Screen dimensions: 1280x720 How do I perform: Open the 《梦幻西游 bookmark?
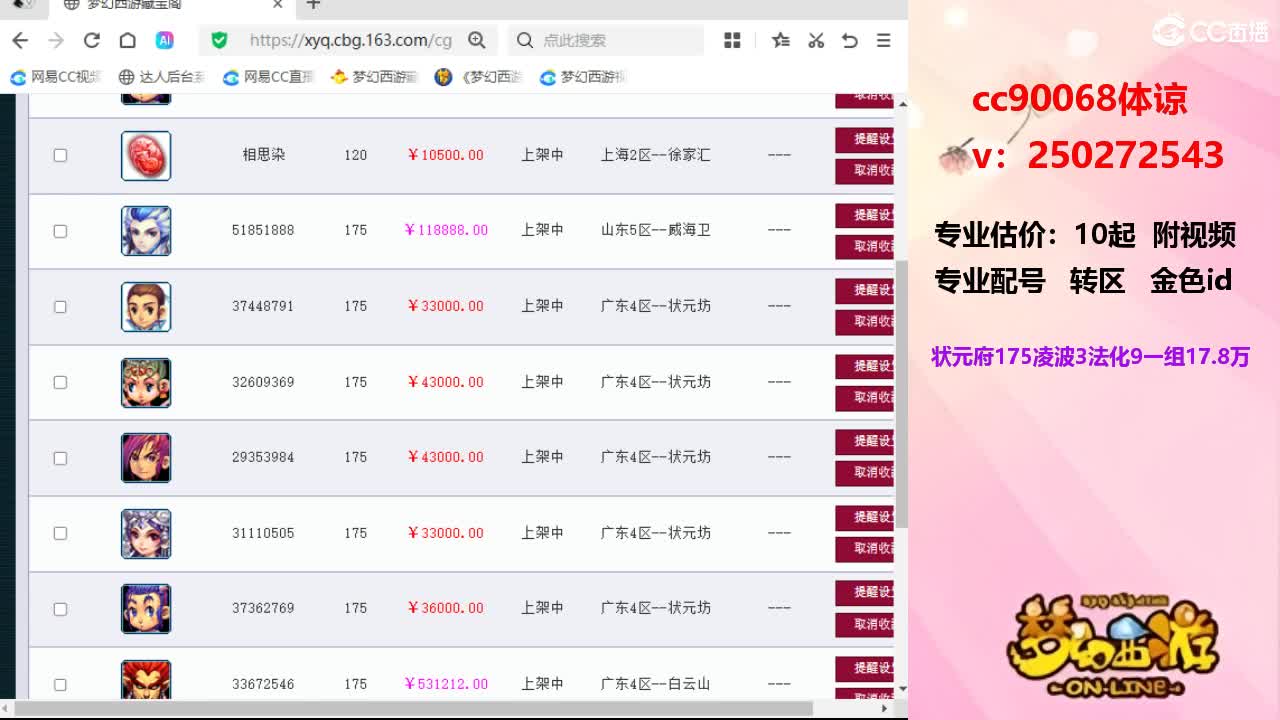click(x=479, y=77)
